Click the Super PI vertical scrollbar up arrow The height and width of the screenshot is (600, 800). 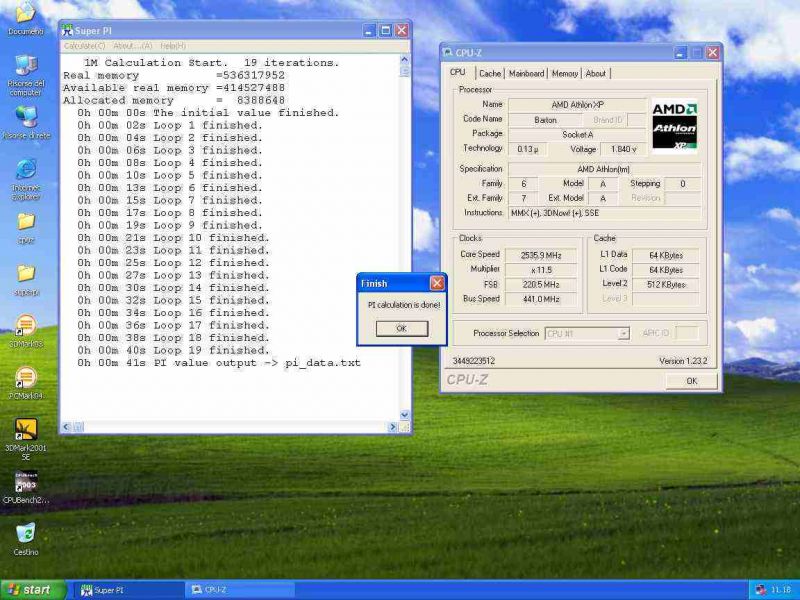click(x=405, y=60)
